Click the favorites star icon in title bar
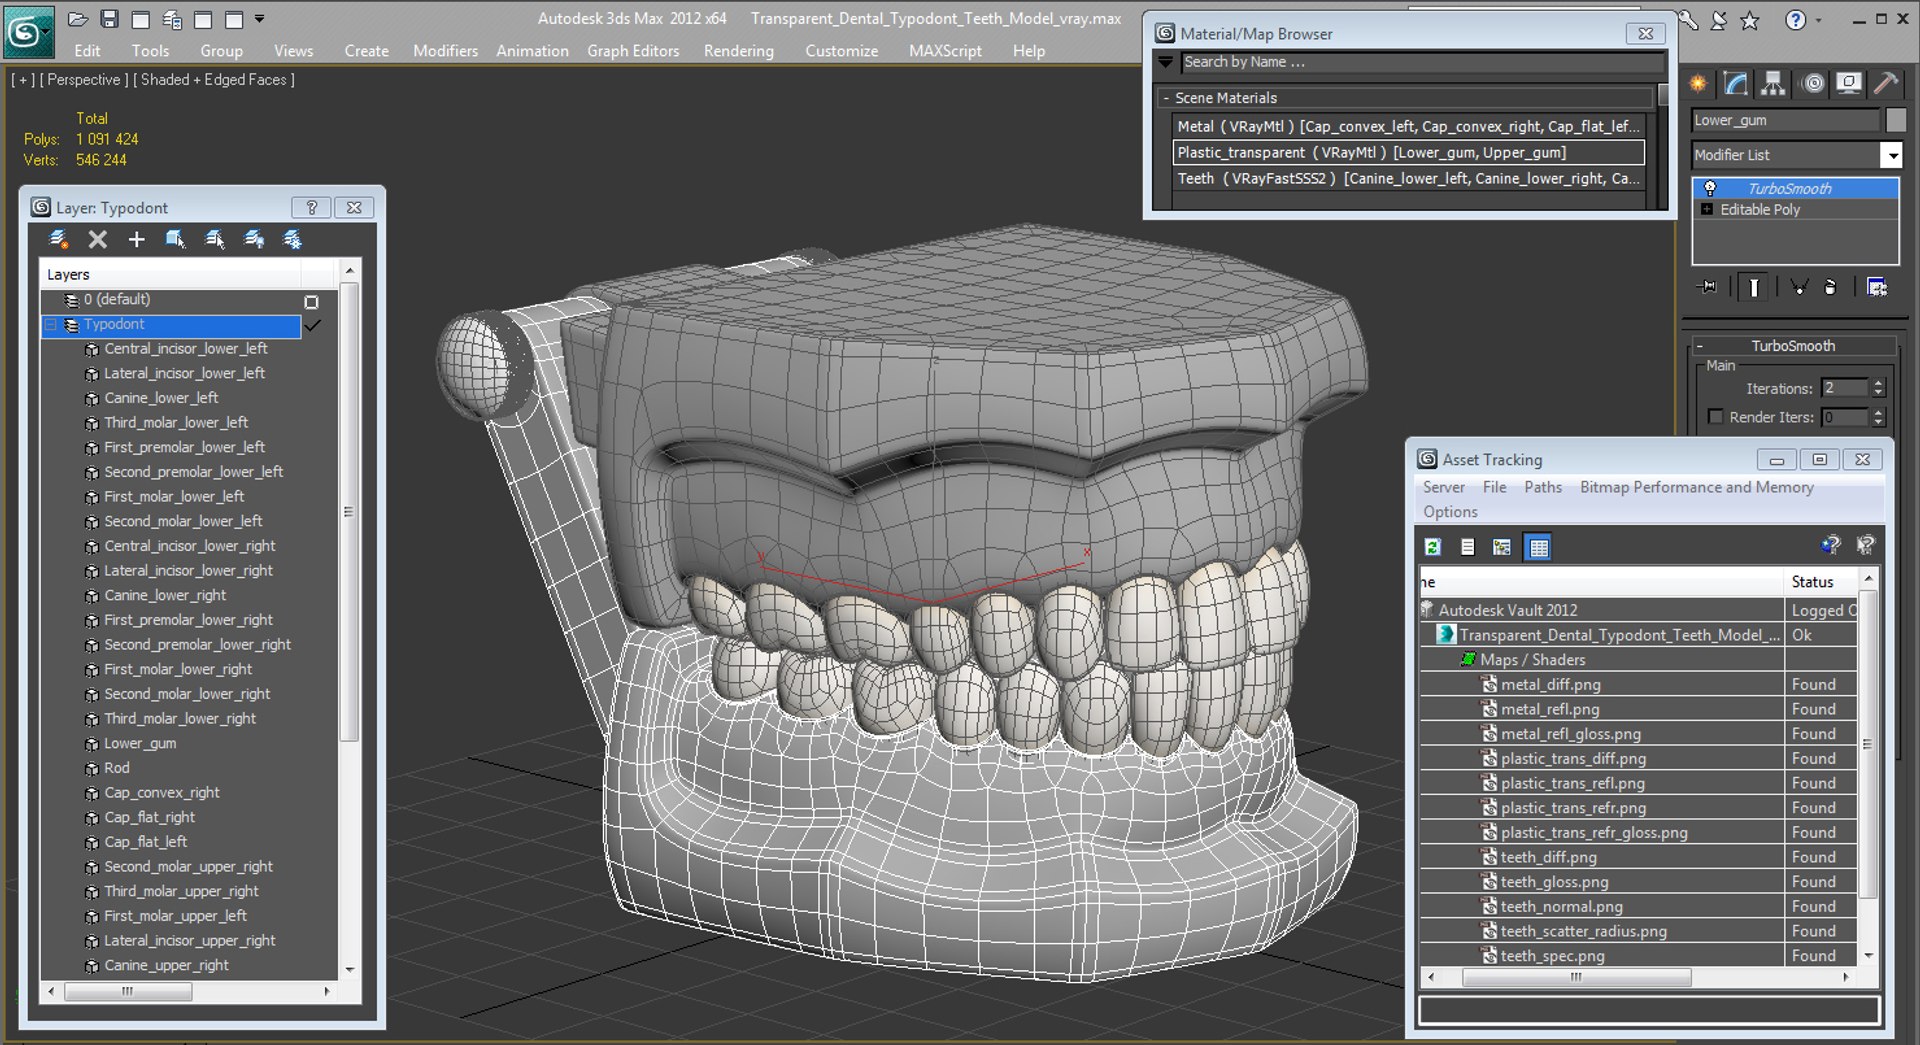This screenshot has height=1045, width=1920. pyautogui.click(x=1749, y=20)
